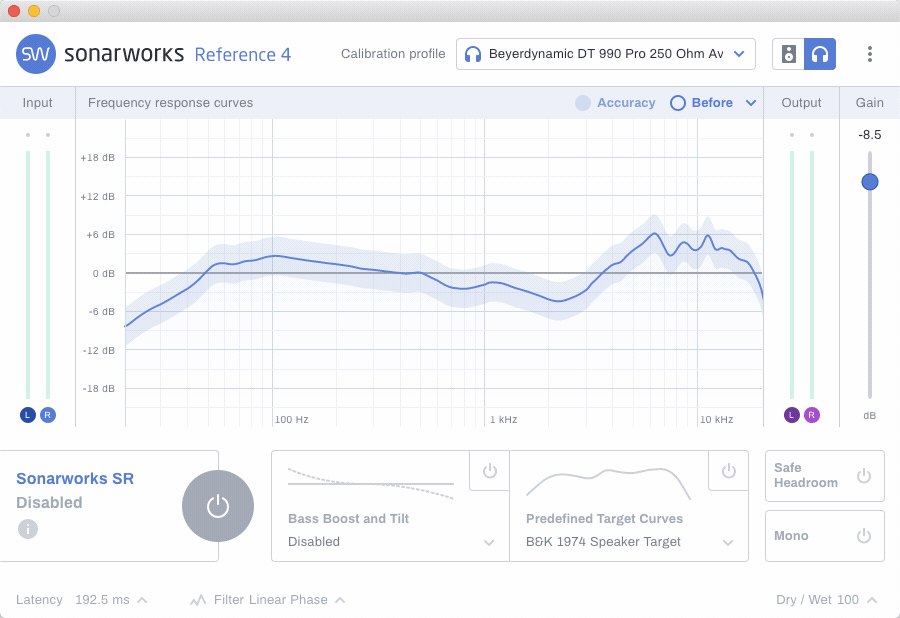The height and width of the screenshot is (618, 900).
Task: Click the headphone icon in the calibration profile box
Action: (x=472, y=54)
